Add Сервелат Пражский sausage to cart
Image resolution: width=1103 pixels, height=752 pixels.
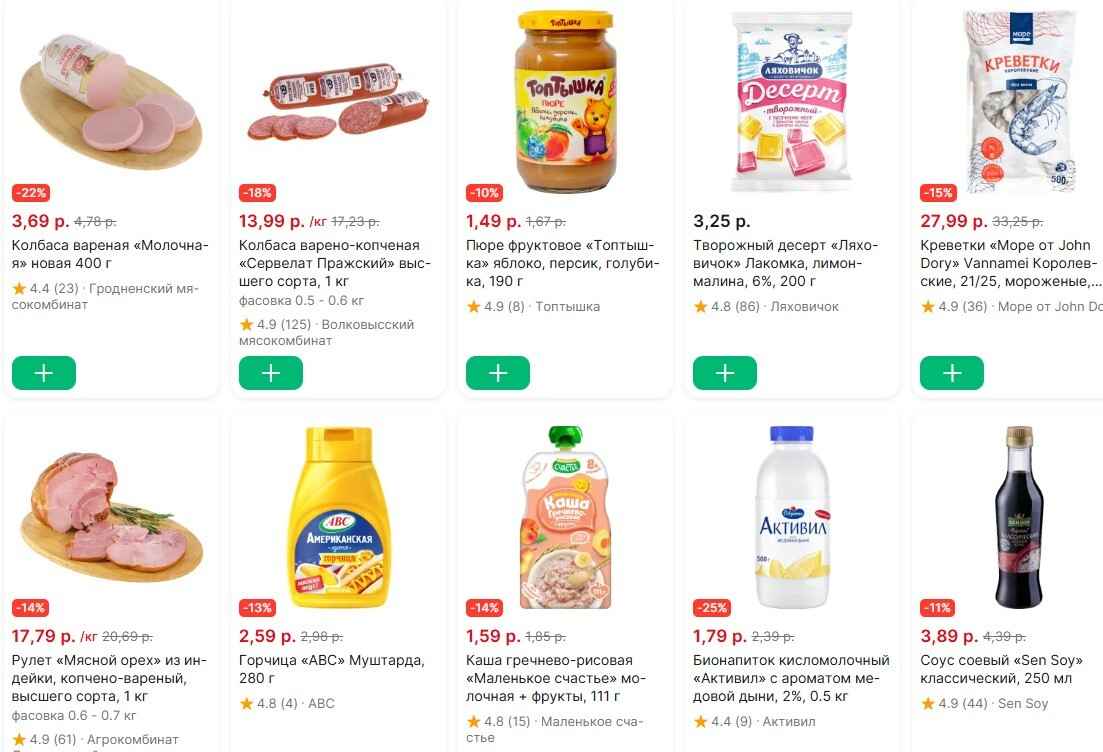(271, 373)
